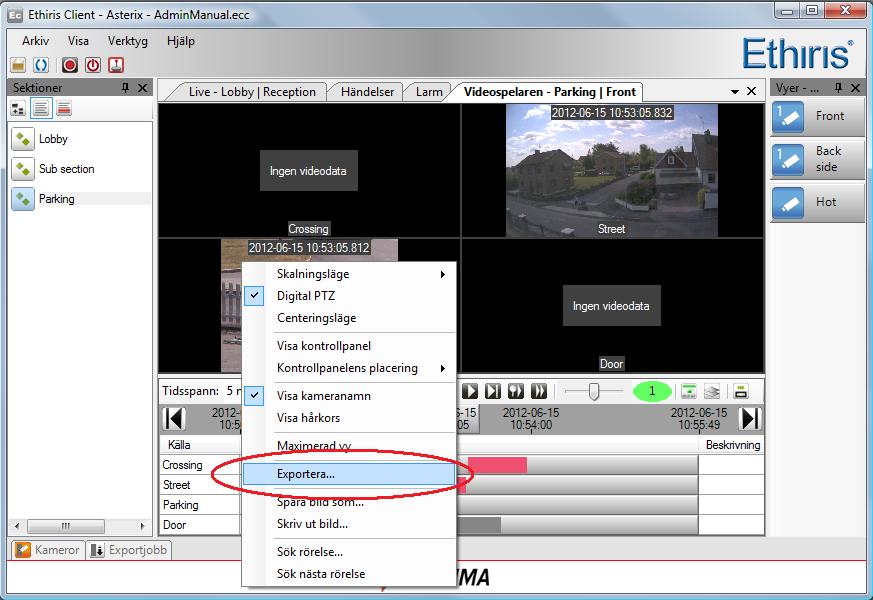This screenshot has width=873, height=600.
Task: Choose Visa hårkors from the menu
Action: click(349, 418)
